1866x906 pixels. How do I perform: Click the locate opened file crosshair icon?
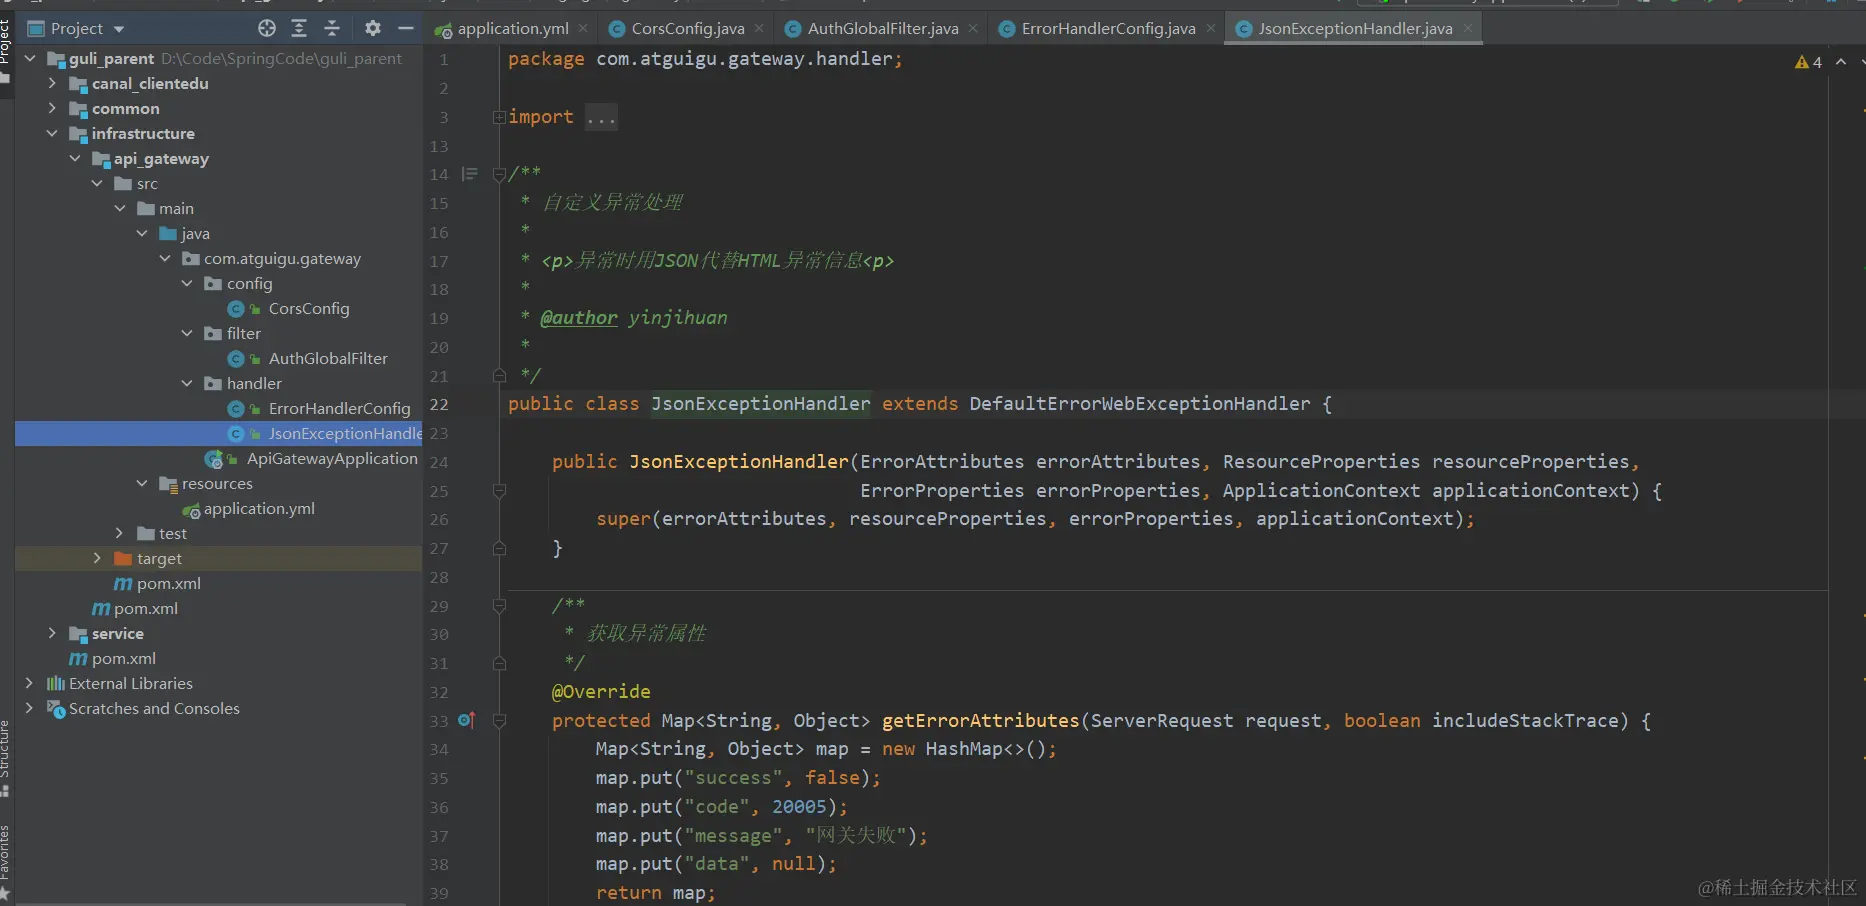click(266, 28)
